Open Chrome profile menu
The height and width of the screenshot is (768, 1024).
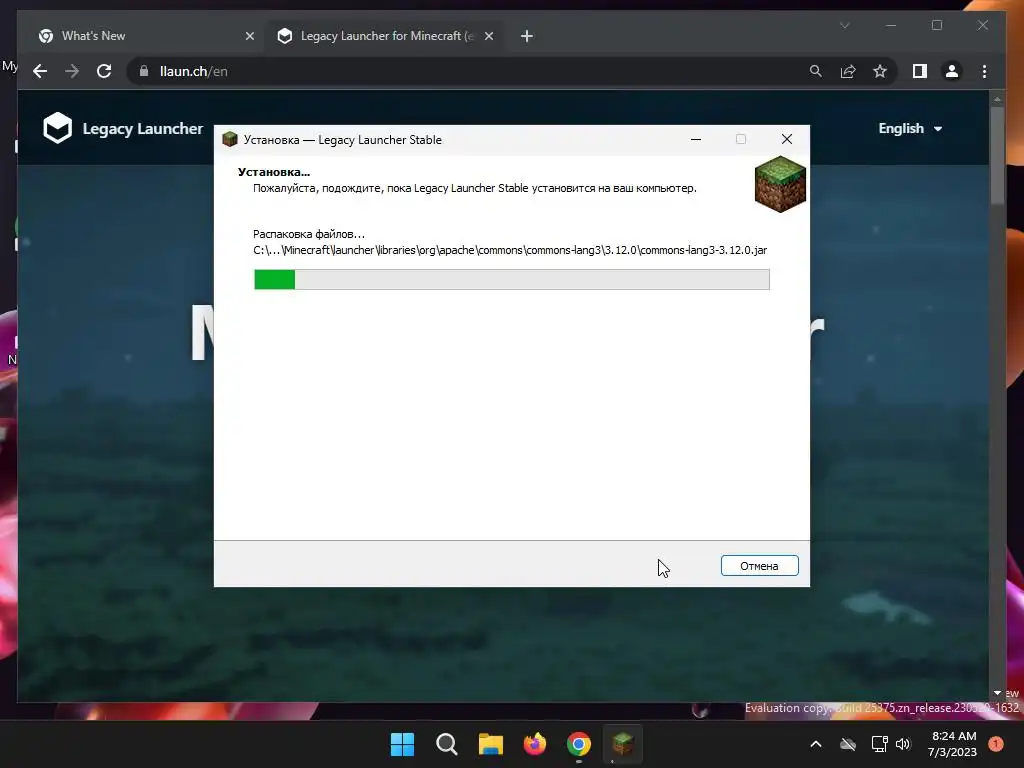click(x=952, y=71)
